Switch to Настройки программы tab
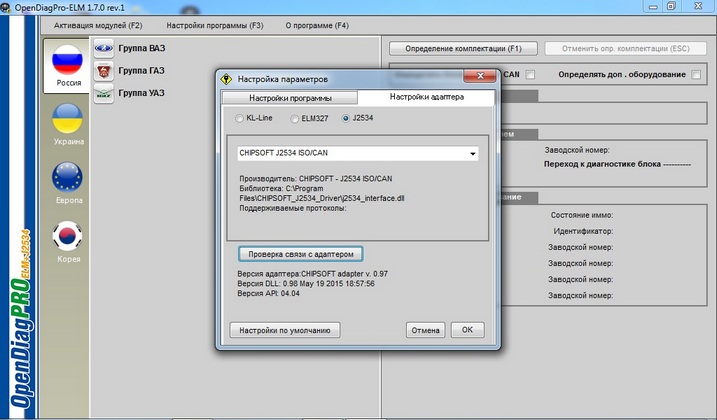Image resolution: width=717 pixels, height=420 pixels. click(x=290, y=98)
